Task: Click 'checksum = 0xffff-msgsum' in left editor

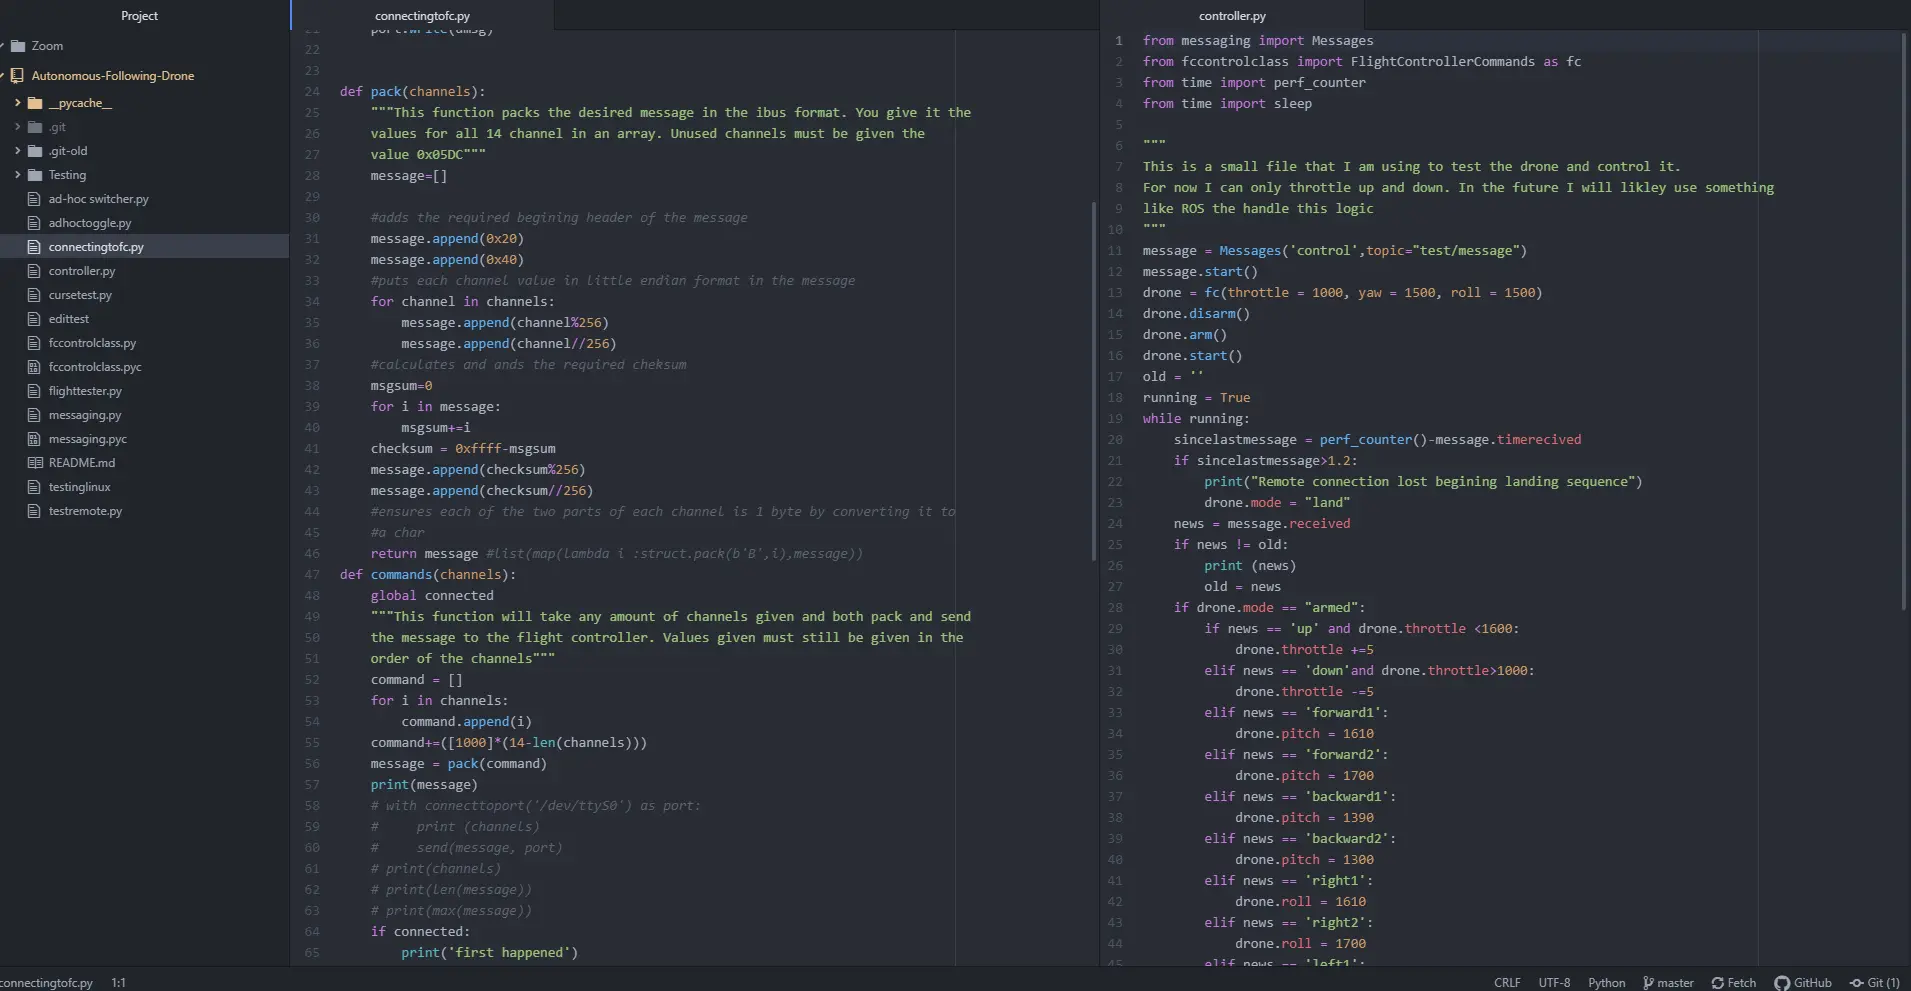Action: 463,448
